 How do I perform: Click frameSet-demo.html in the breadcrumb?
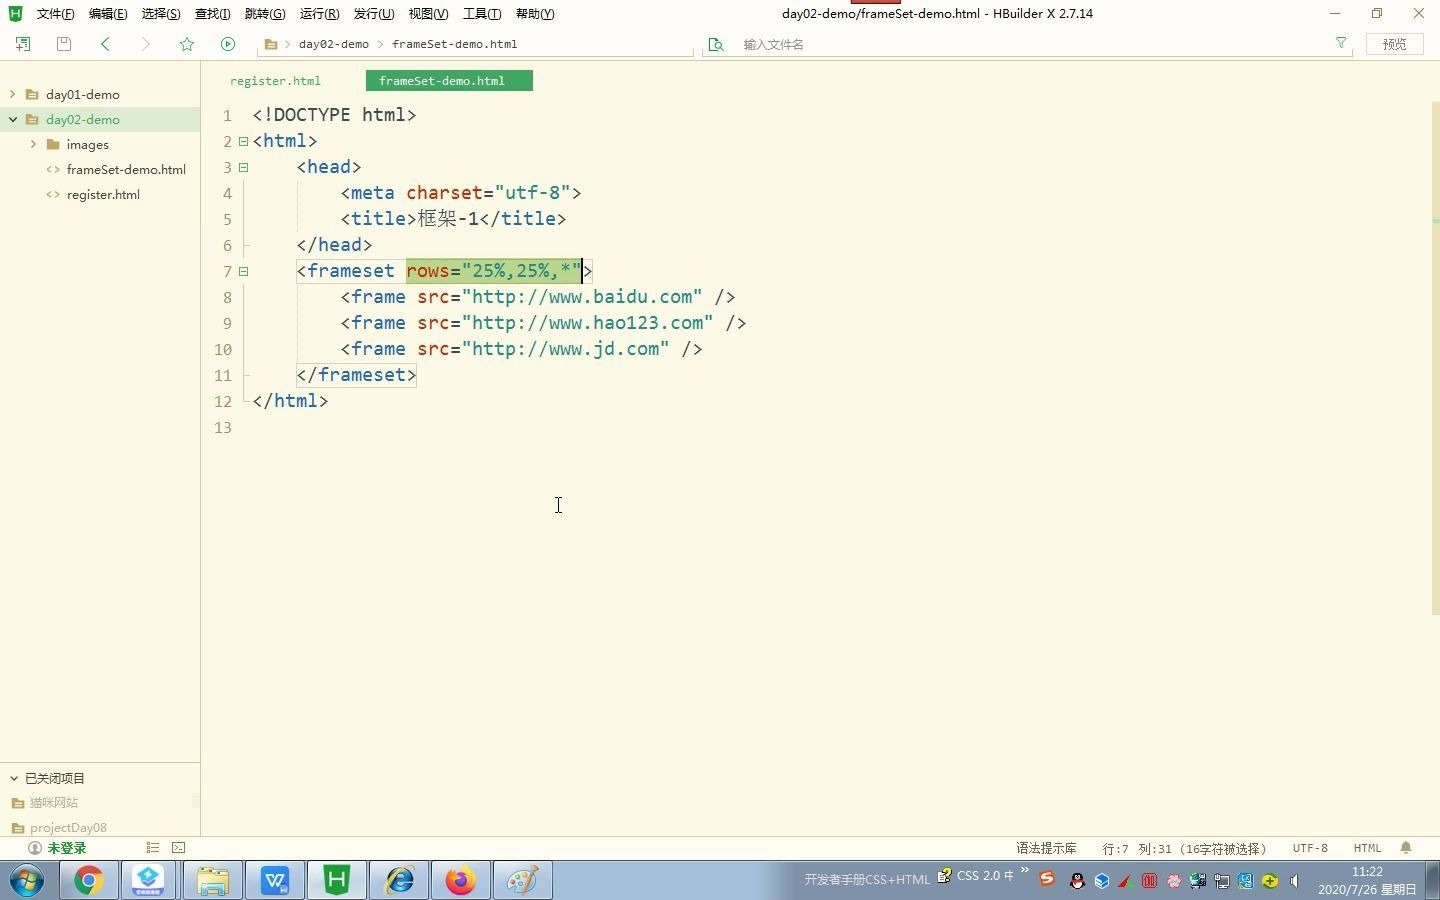coord(455,44)
